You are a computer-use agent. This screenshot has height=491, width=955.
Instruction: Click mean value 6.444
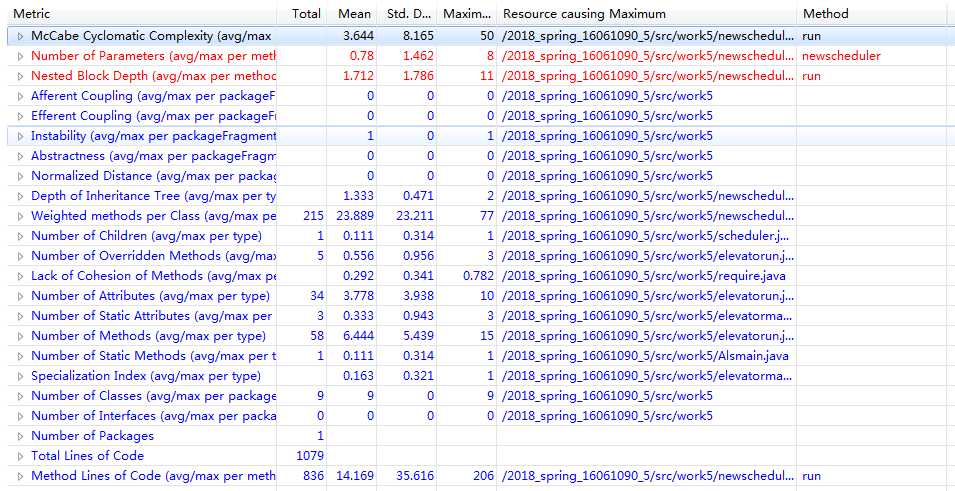(x=358, y=336)
